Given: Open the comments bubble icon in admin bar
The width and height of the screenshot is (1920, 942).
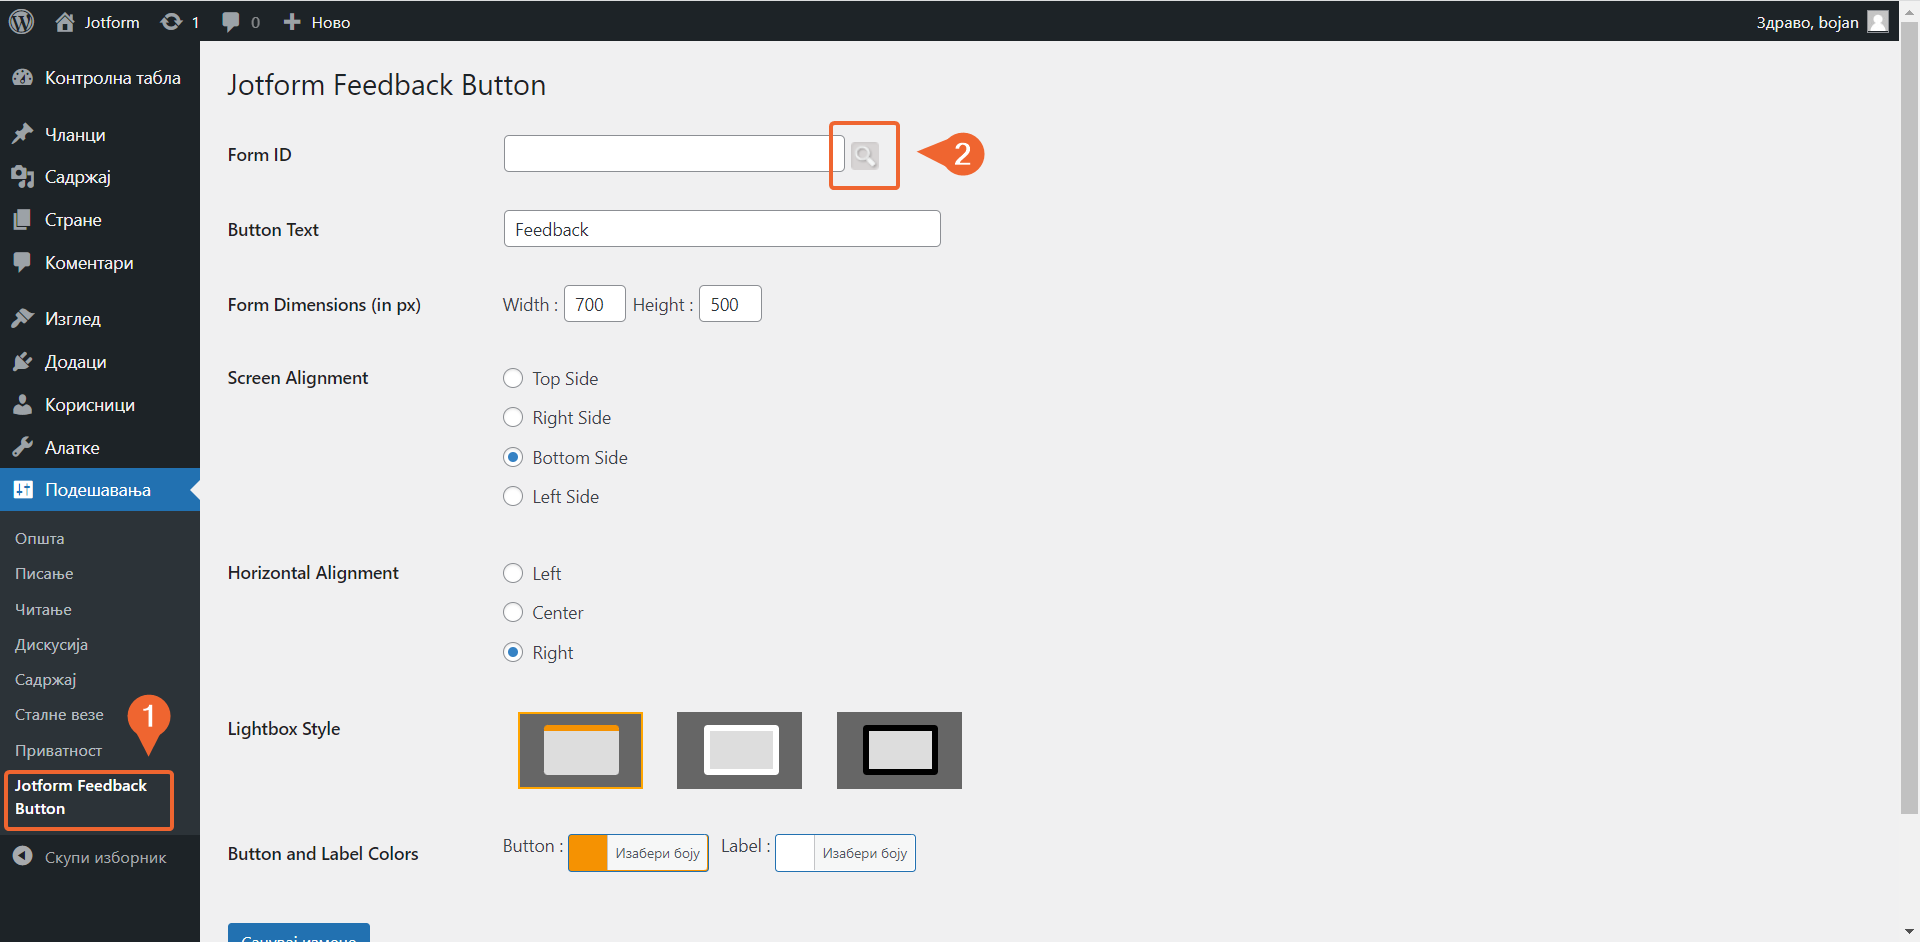Looking at the screenshot, I should coord(231,22).
